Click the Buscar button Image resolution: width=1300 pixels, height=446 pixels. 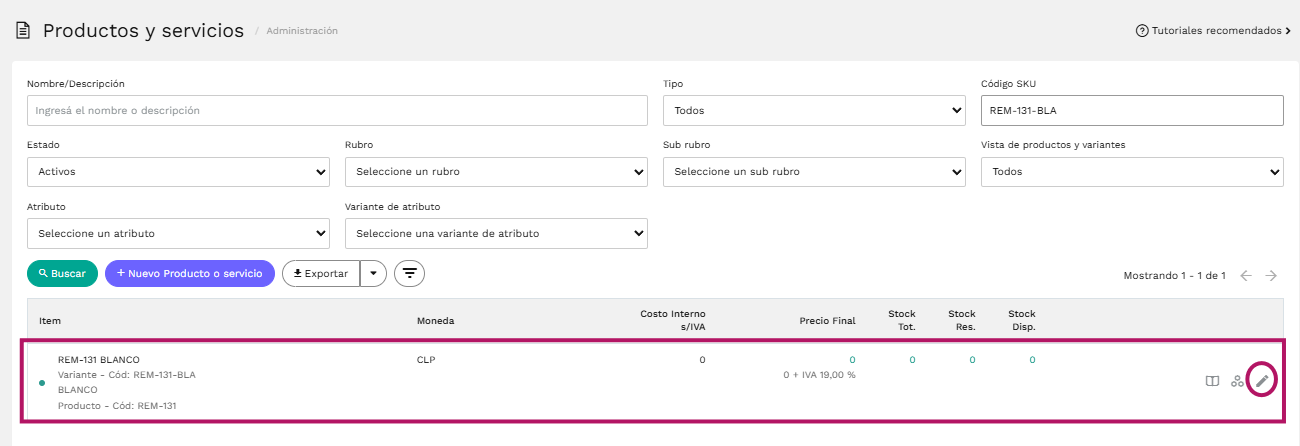coord(62,273)
